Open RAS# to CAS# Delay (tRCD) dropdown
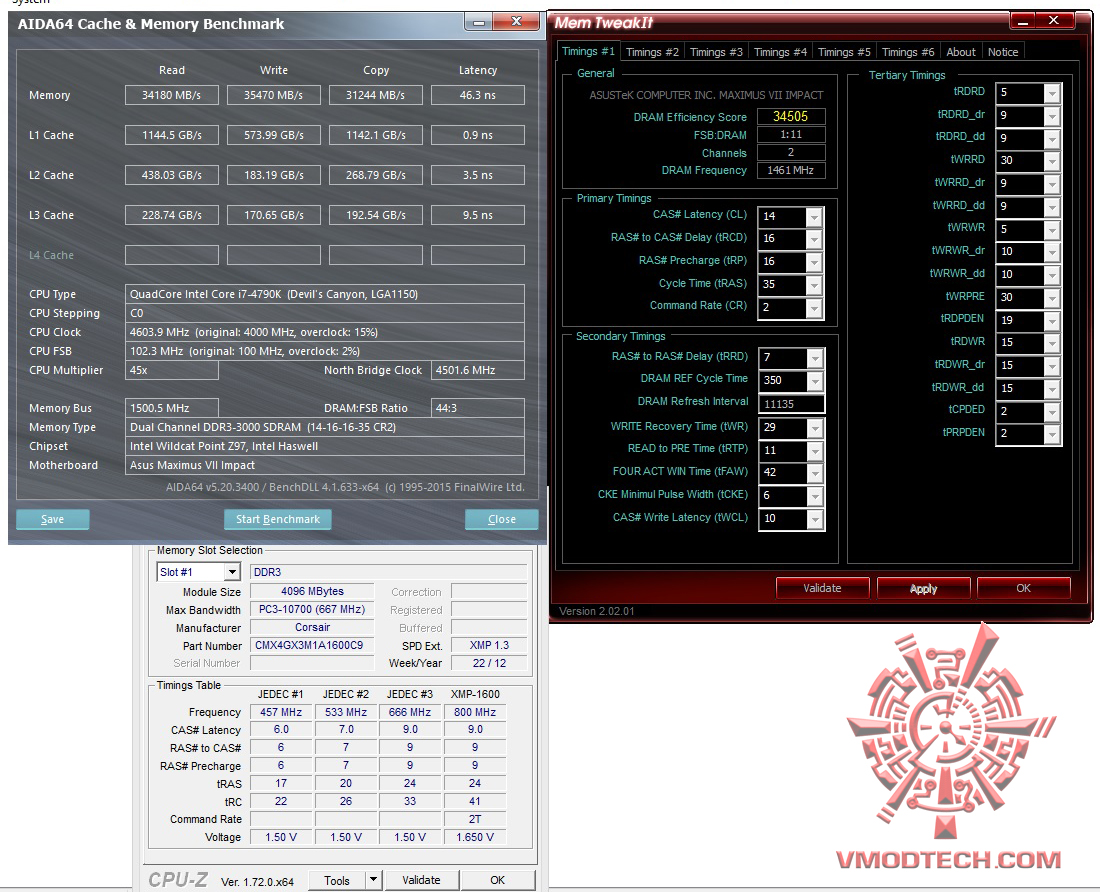The width and height of the screenshot is (1100, 892). pyautogui.click(x=814, y=239)
